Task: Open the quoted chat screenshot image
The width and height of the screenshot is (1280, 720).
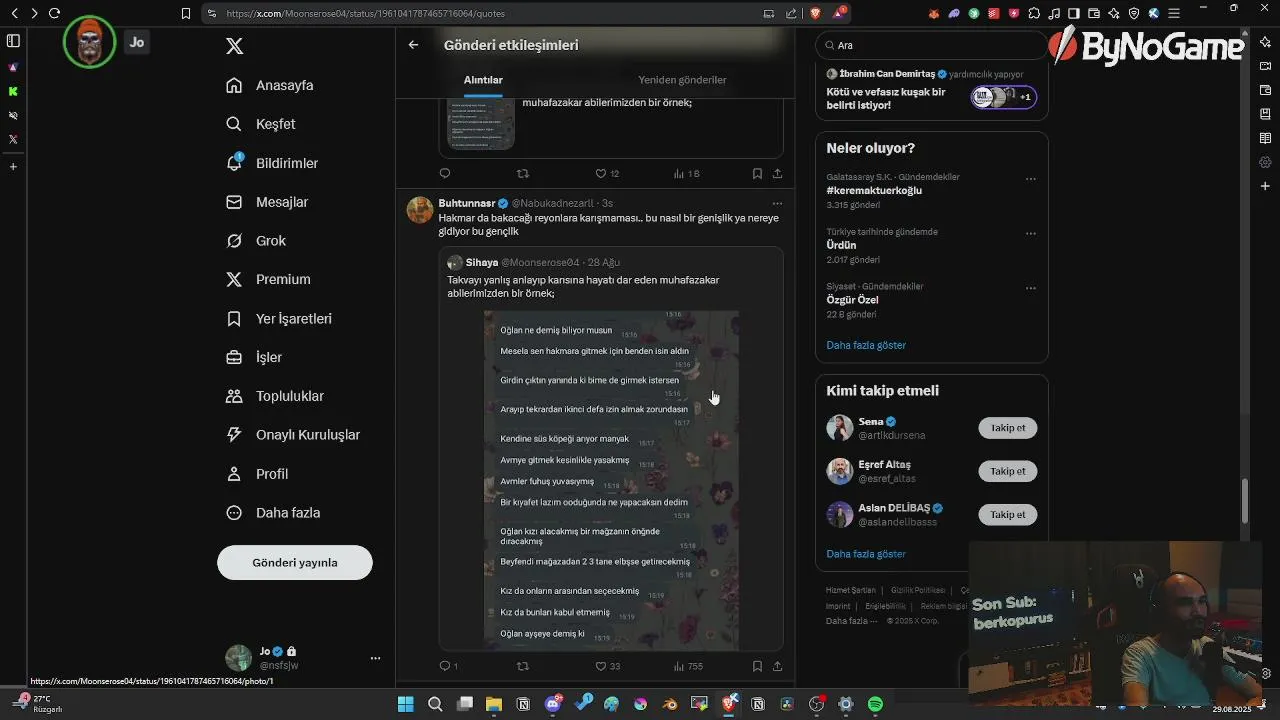Action: (x=611, y=480)
